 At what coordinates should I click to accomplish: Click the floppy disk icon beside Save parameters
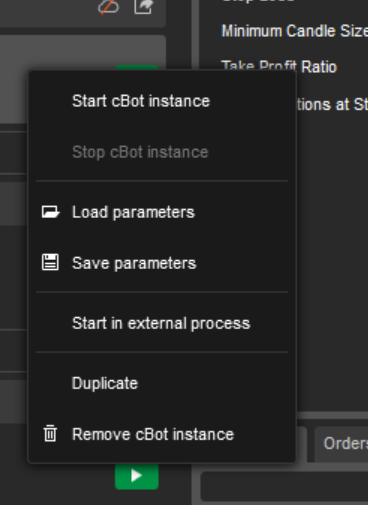coord(50,262)
